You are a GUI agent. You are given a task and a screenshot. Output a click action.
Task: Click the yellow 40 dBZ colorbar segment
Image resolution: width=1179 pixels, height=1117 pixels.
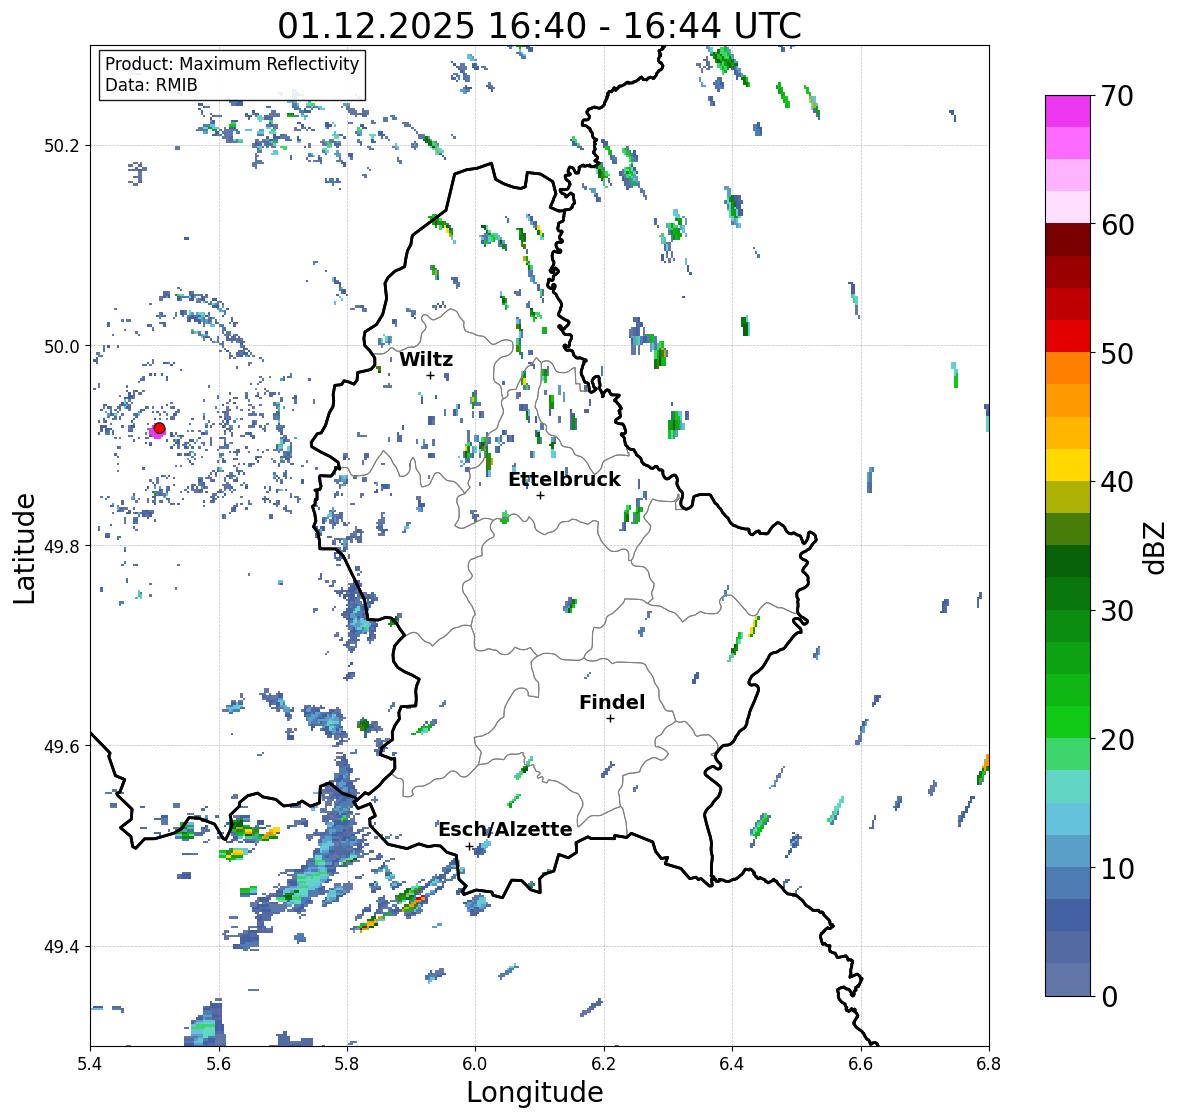pos(1068,465)
